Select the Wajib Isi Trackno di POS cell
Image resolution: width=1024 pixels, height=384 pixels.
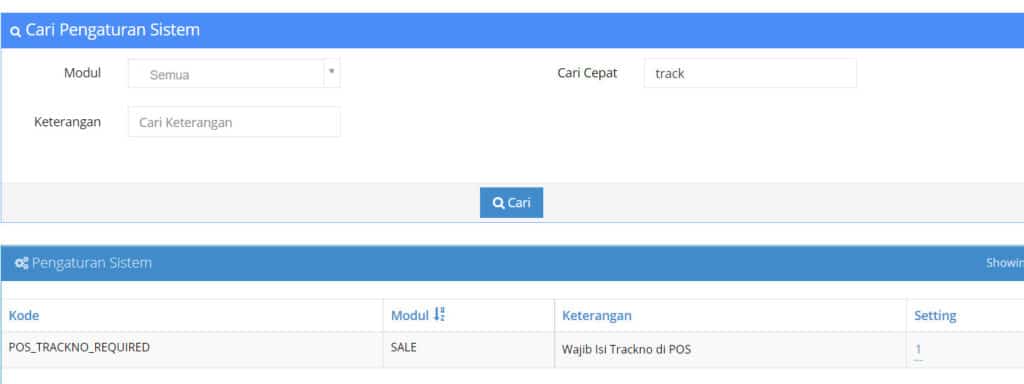(x=626, y=349)
